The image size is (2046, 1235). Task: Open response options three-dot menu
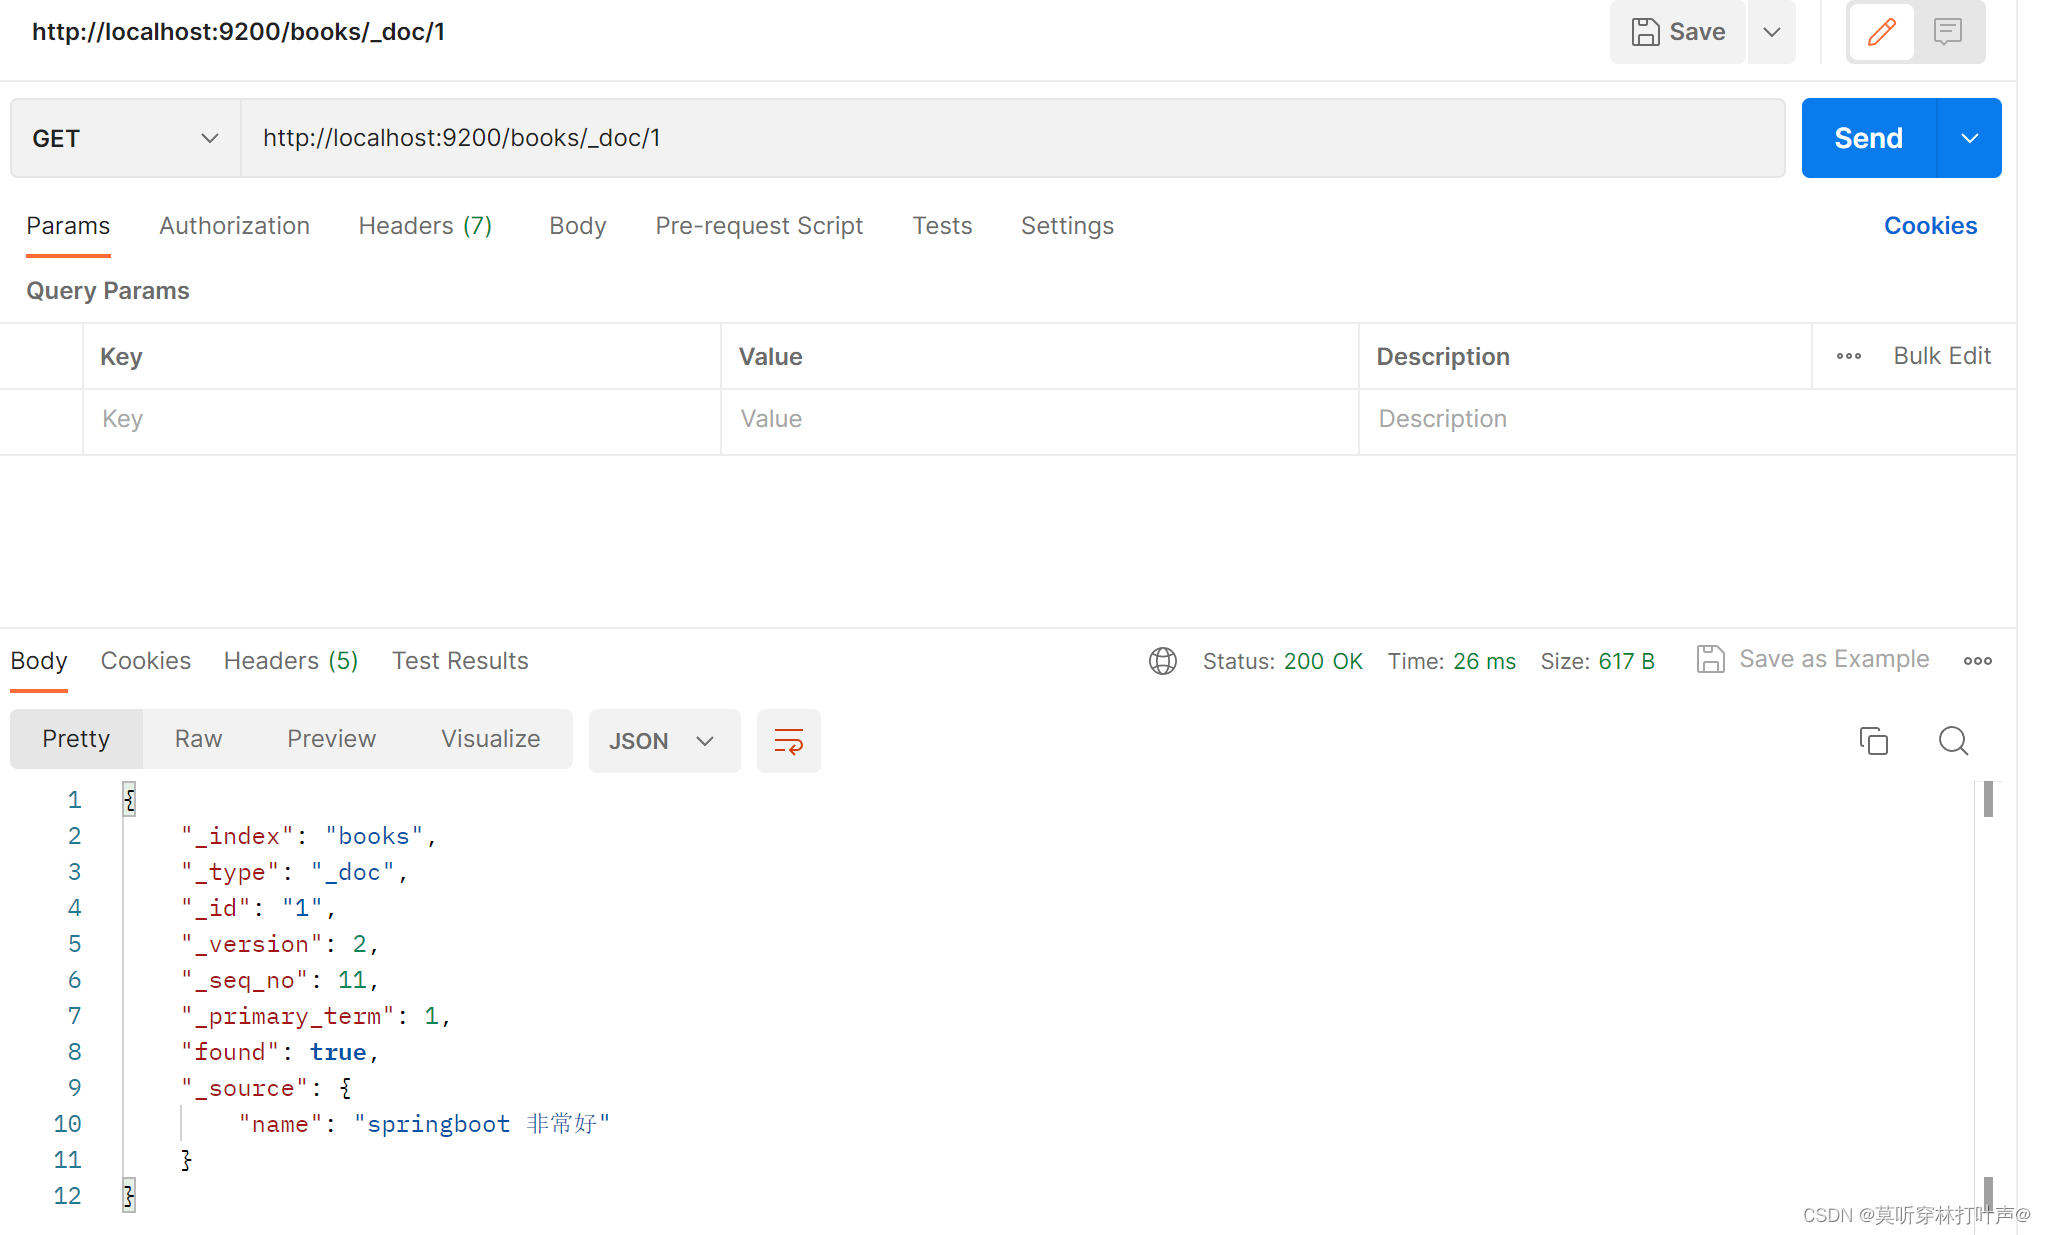pos(1977,661)
